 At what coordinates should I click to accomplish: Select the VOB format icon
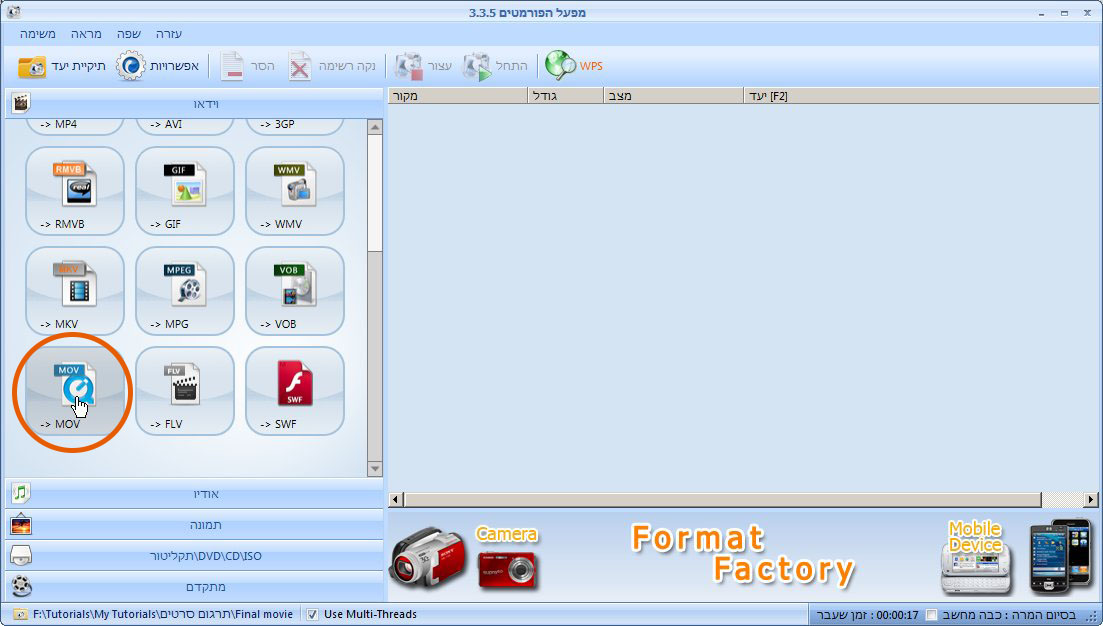(x=295, y=290)
